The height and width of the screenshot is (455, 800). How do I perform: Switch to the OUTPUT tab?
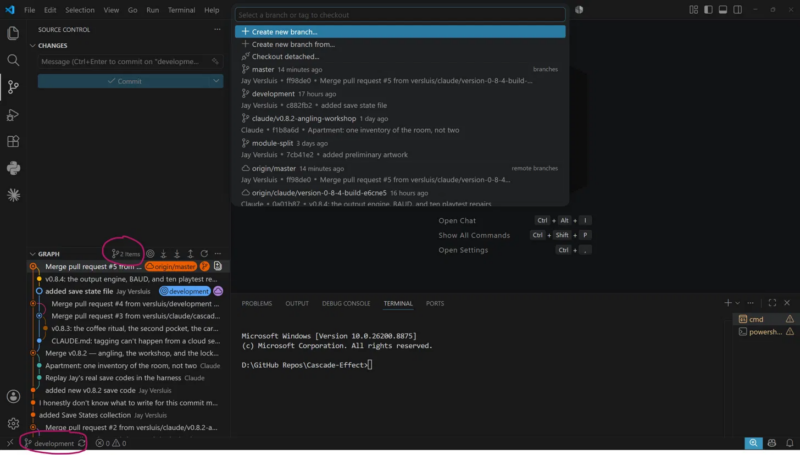point(297,304)
